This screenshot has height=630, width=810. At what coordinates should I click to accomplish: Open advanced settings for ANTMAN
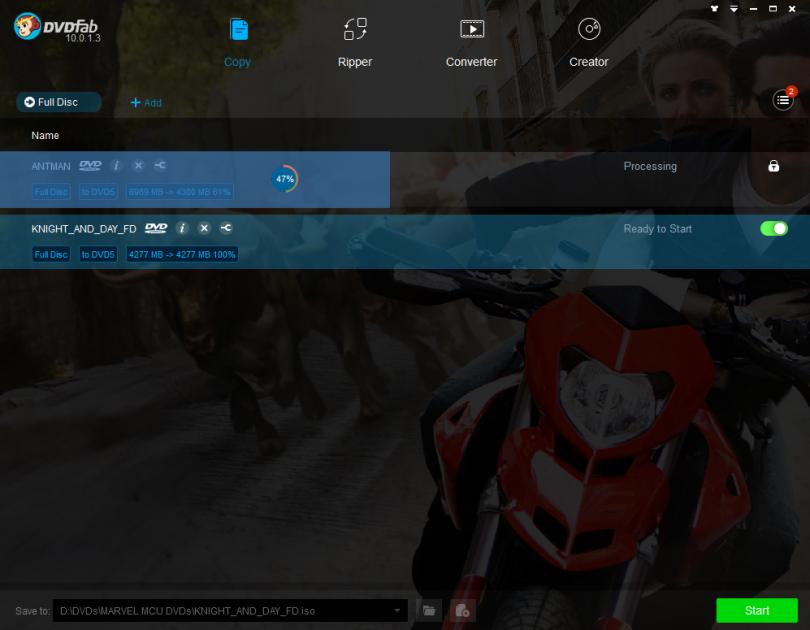[x=160, y=165]
